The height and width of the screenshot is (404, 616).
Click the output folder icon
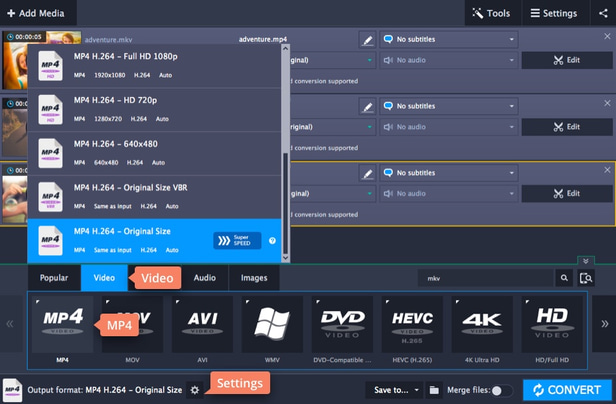click(x=434, y=390)
